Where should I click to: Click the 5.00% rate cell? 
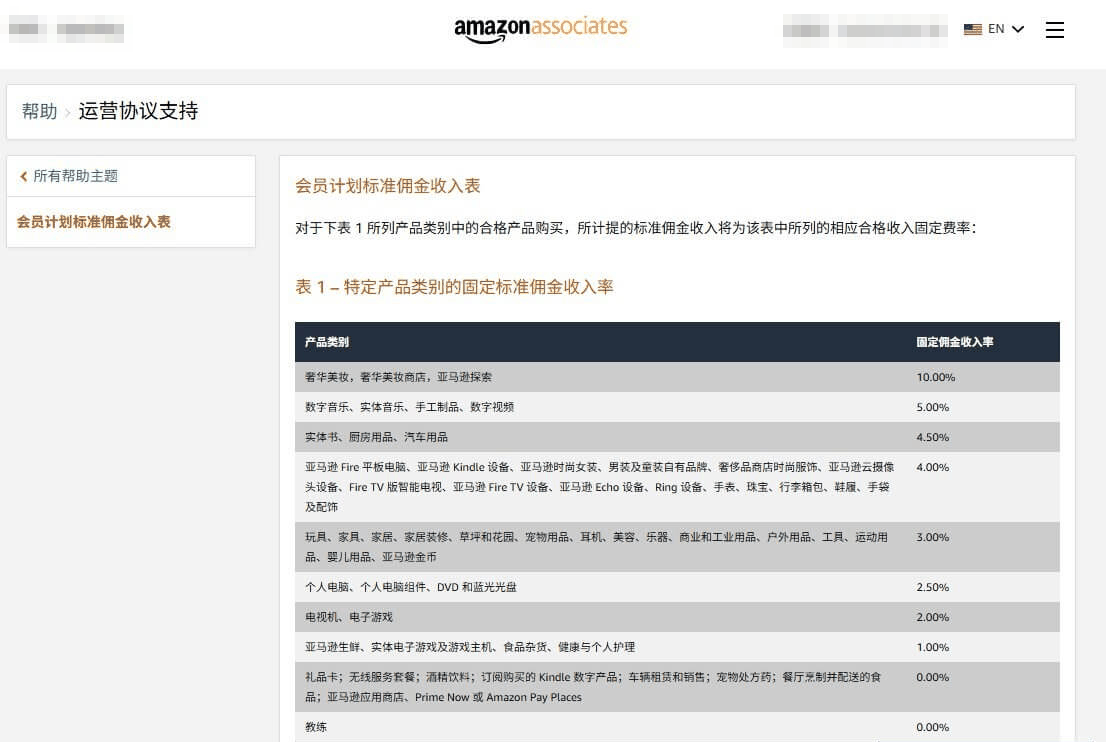[x=932, y=408]
